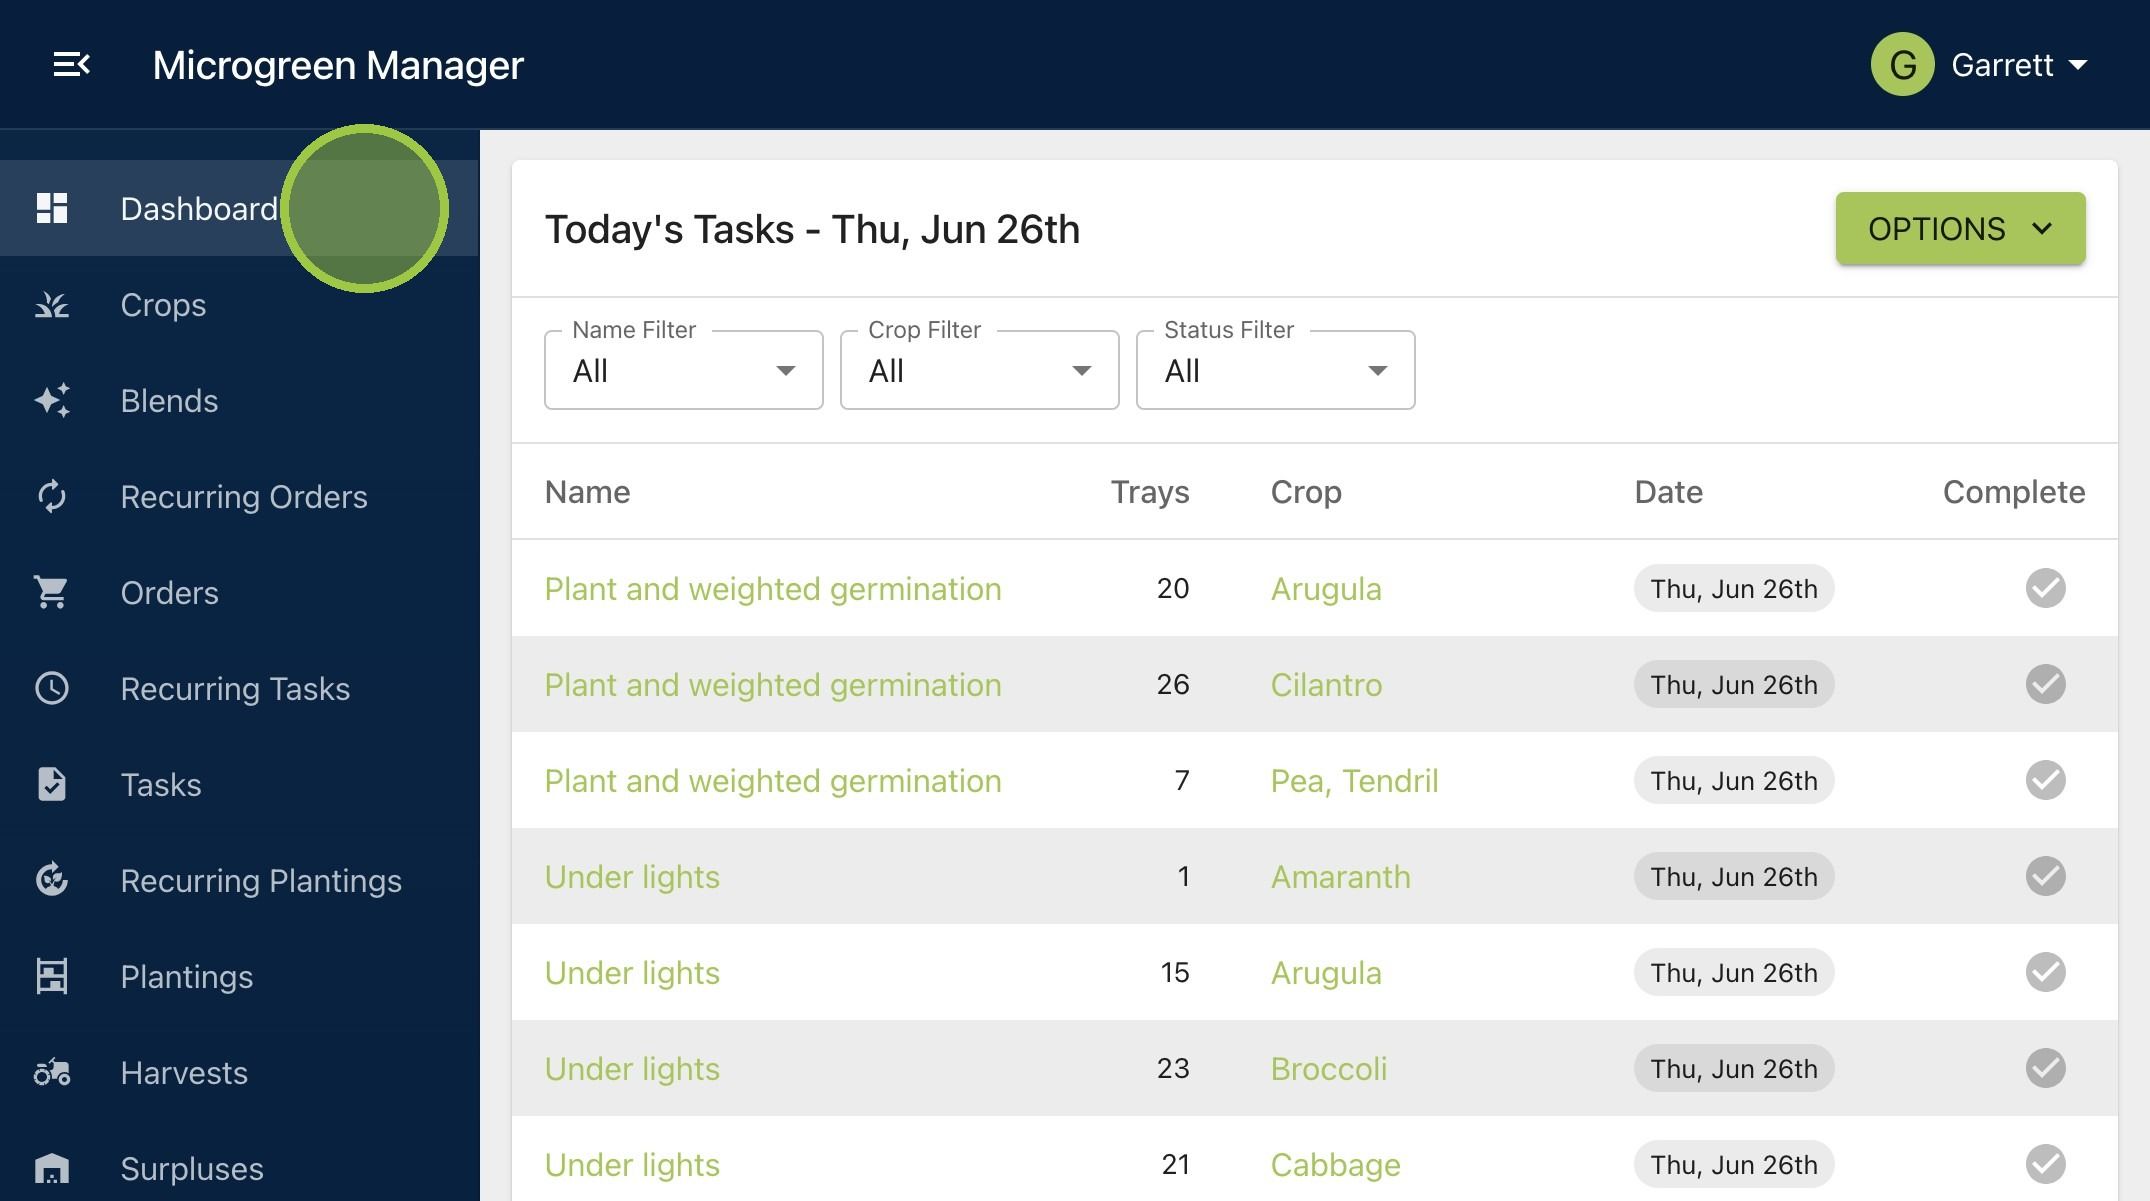
Task: Open Under lights task with 15 trays
Action: 632,973
